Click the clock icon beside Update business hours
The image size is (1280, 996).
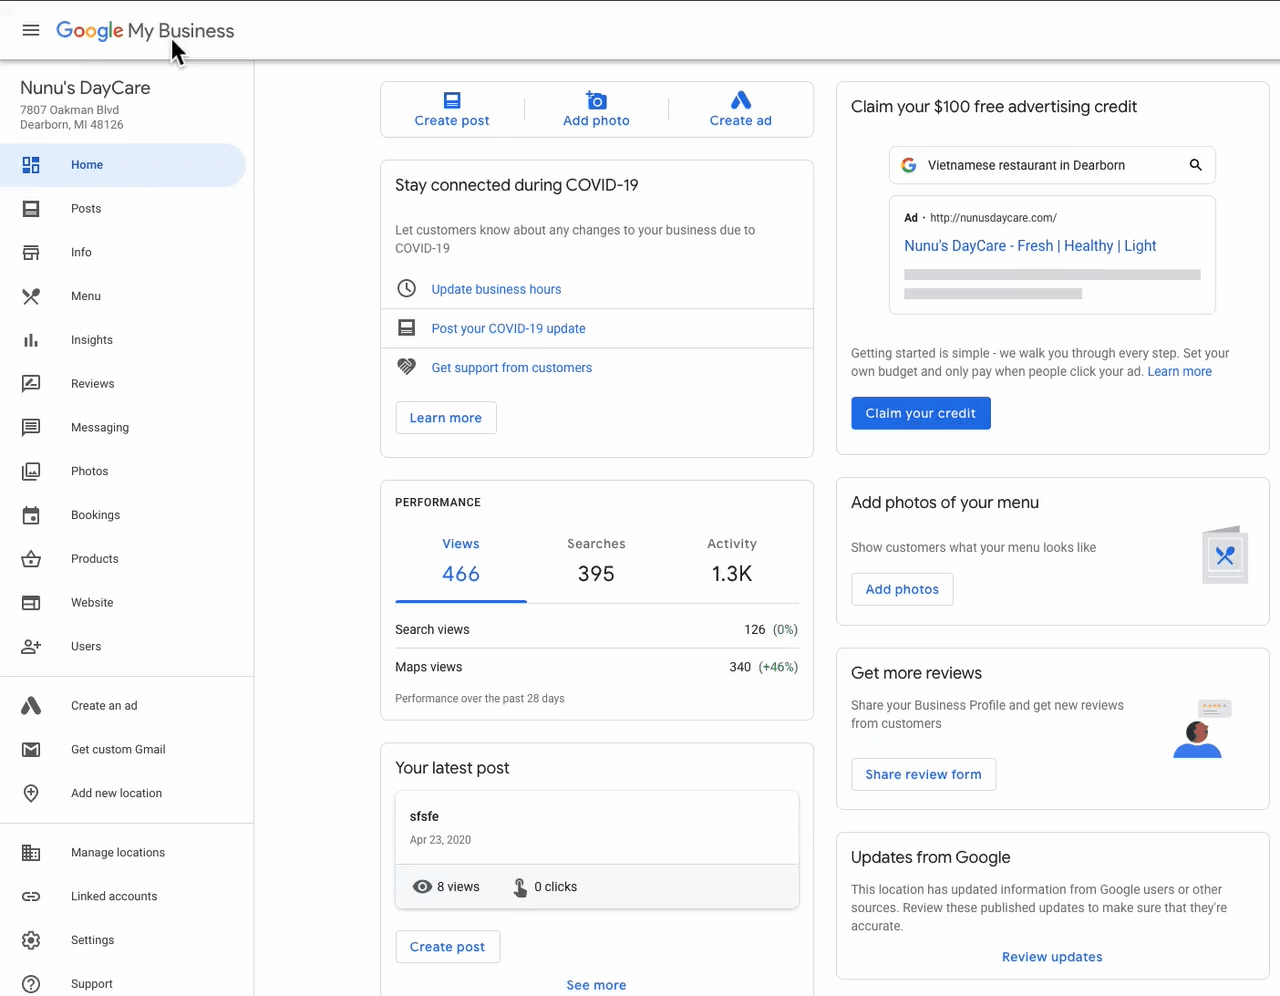(406, 289)
